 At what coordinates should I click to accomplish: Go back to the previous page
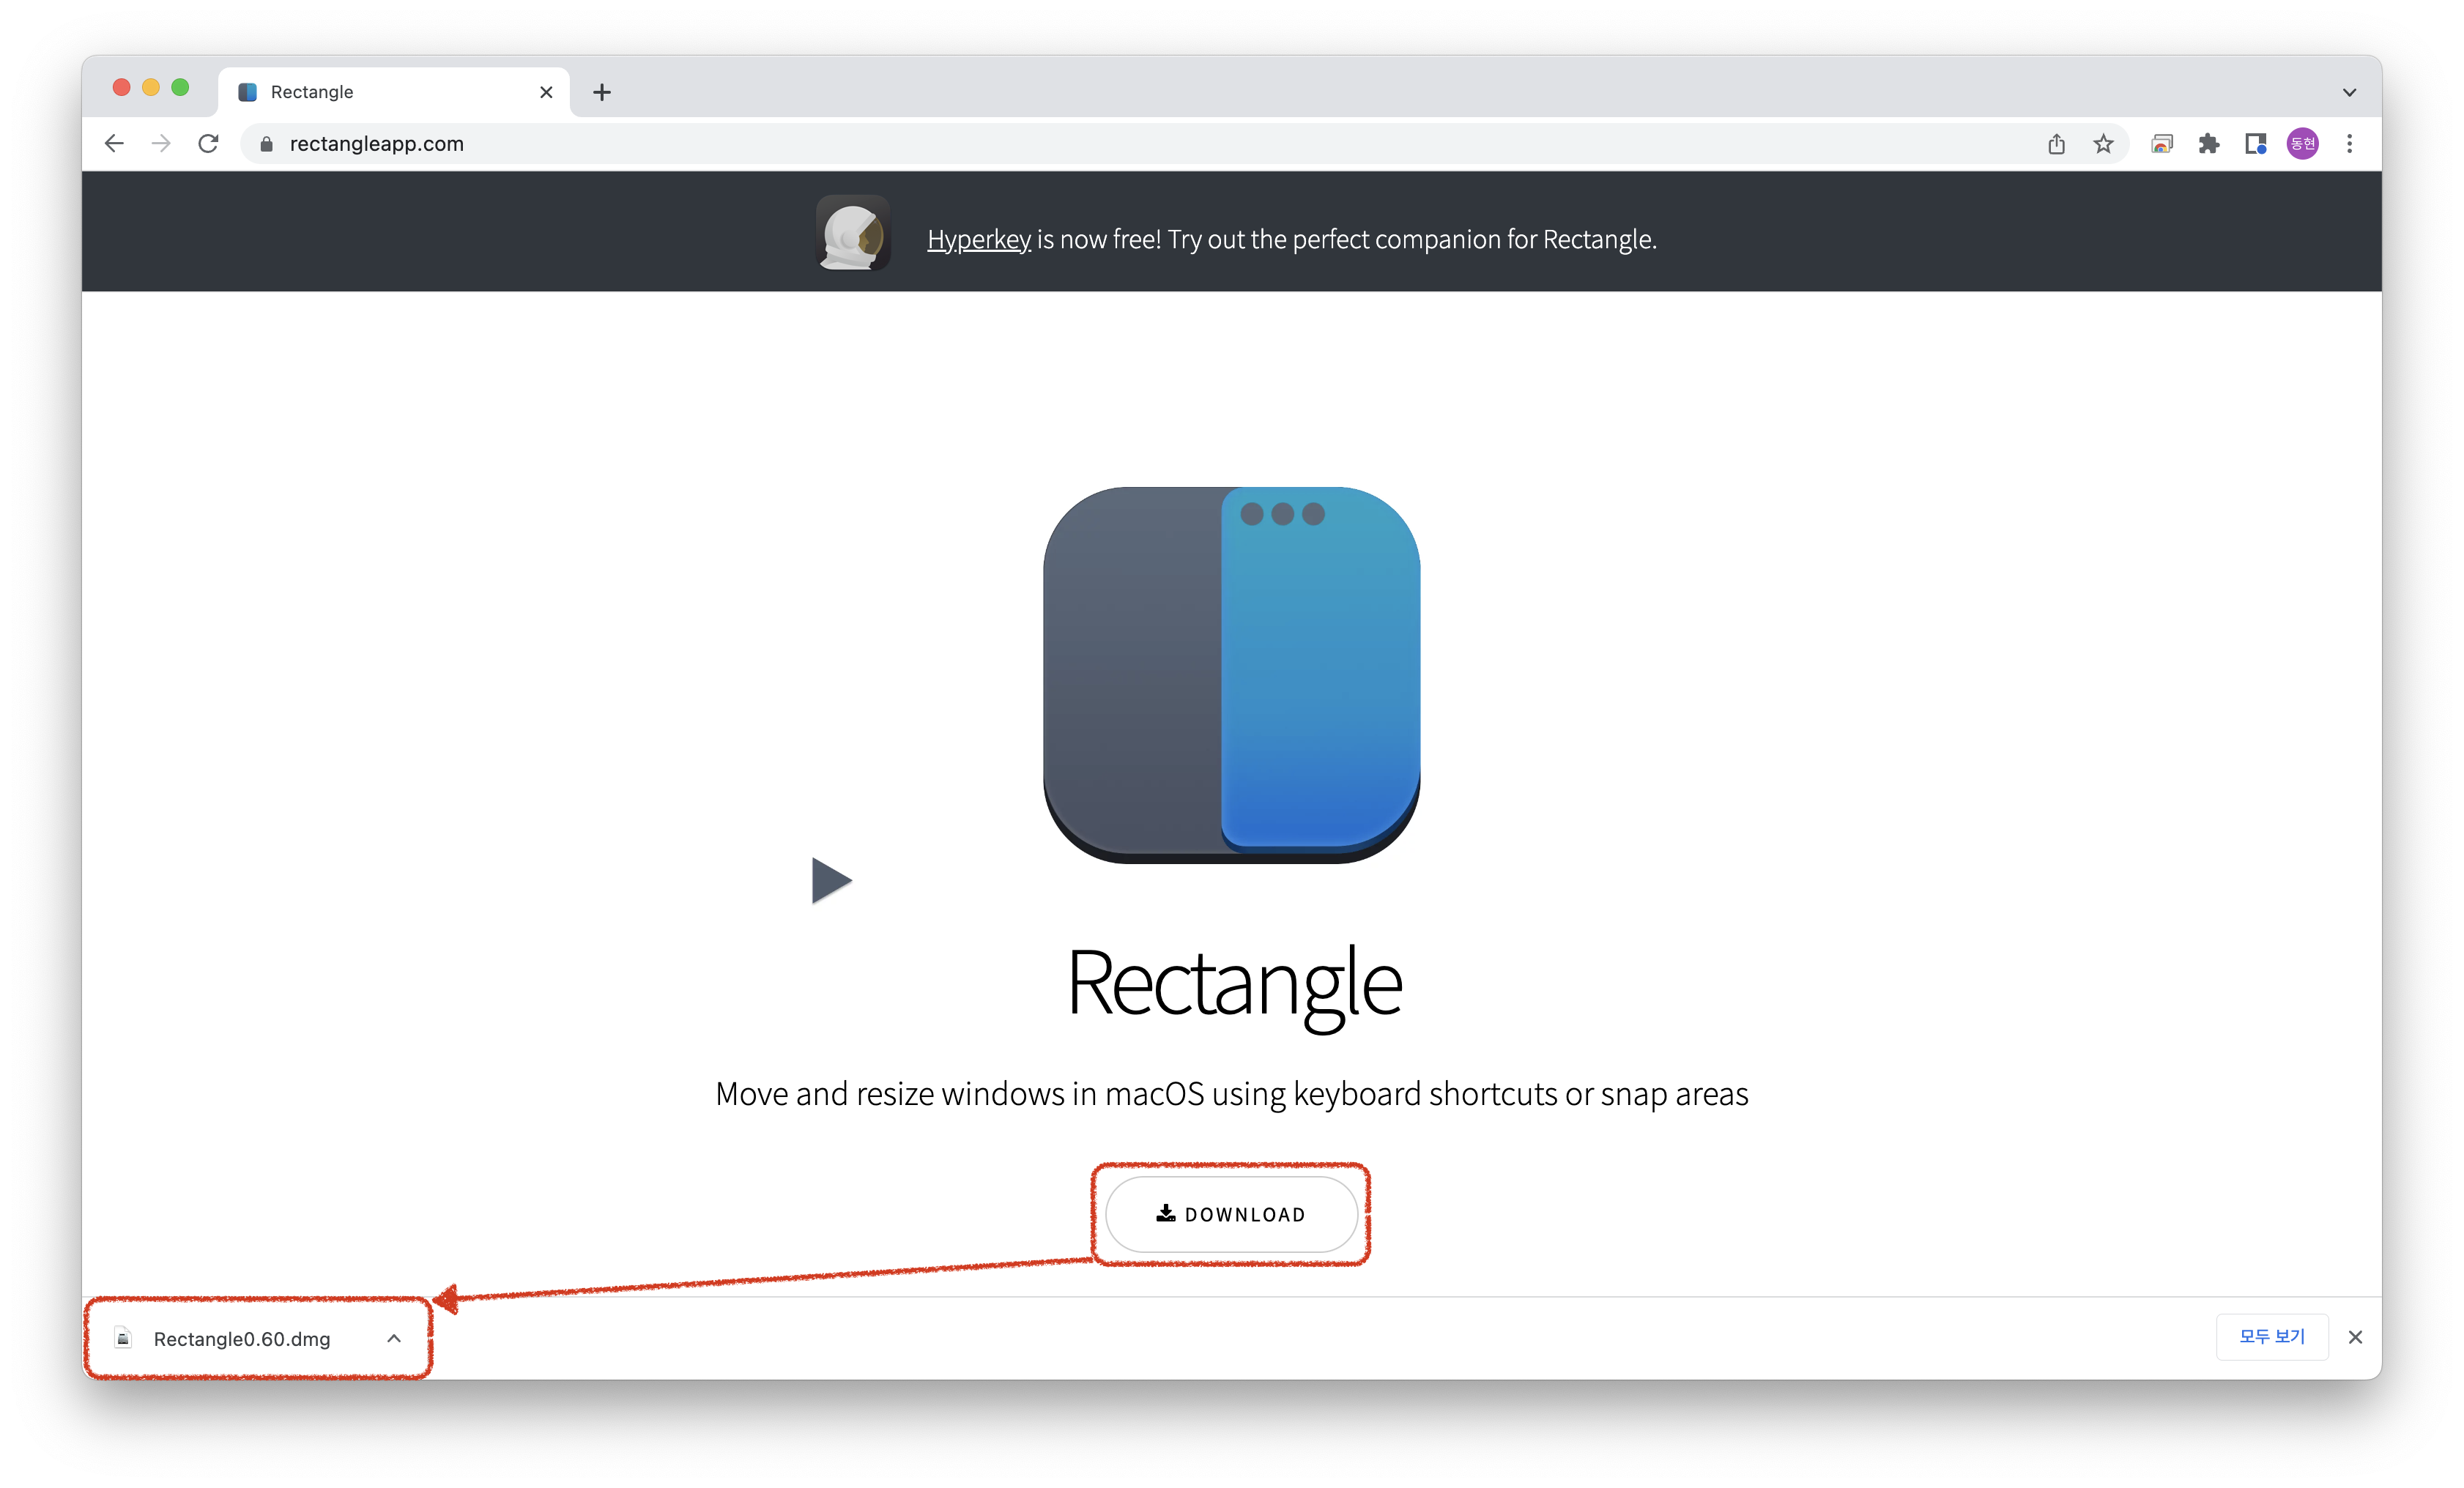point(114,144)
